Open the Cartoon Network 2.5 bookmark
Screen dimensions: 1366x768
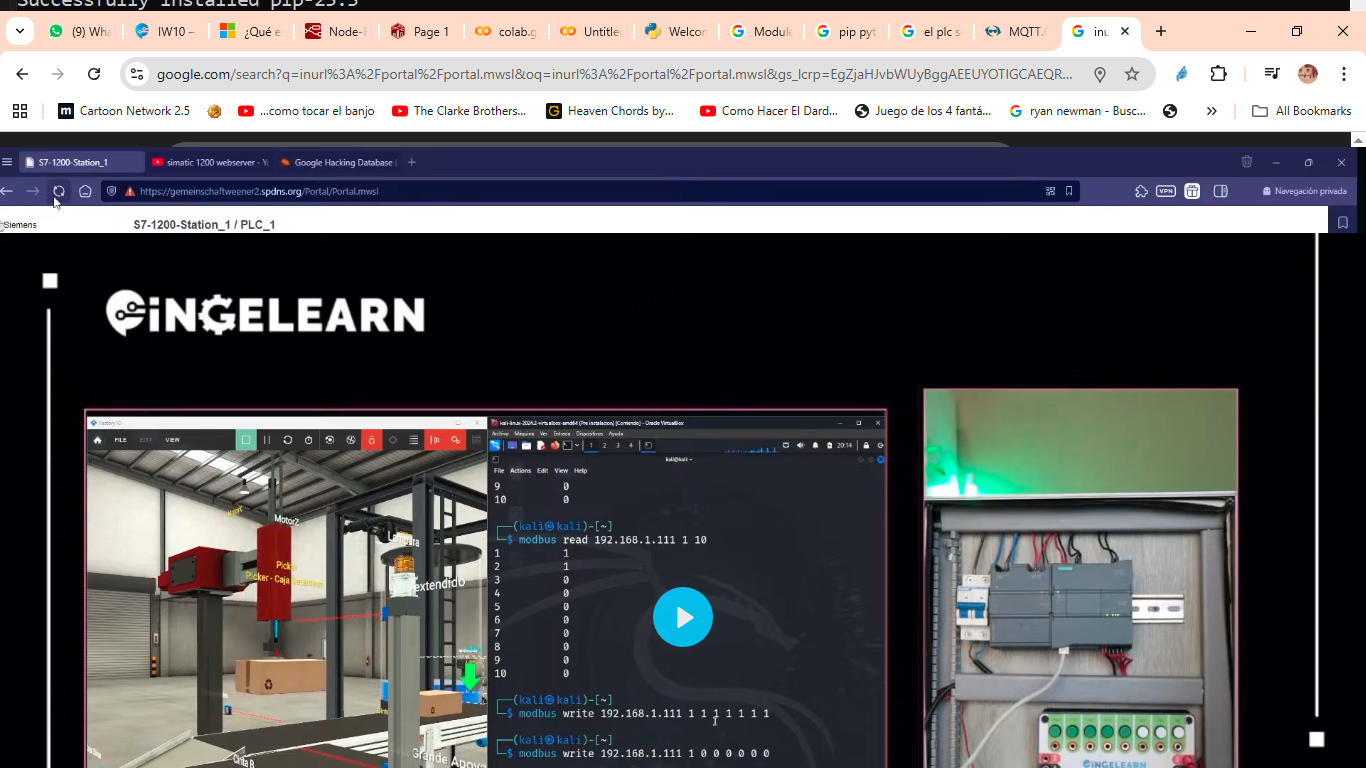click(x=124, y=111)
